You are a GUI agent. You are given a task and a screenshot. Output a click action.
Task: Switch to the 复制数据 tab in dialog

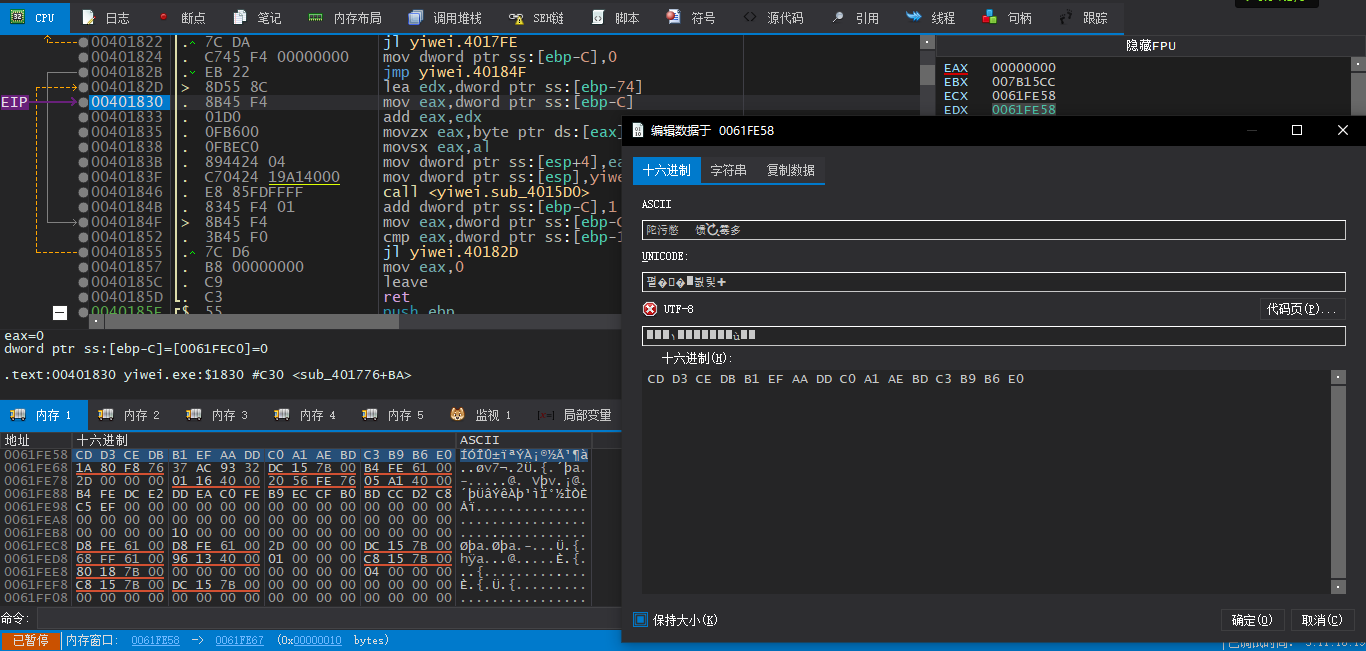[790, 171]
